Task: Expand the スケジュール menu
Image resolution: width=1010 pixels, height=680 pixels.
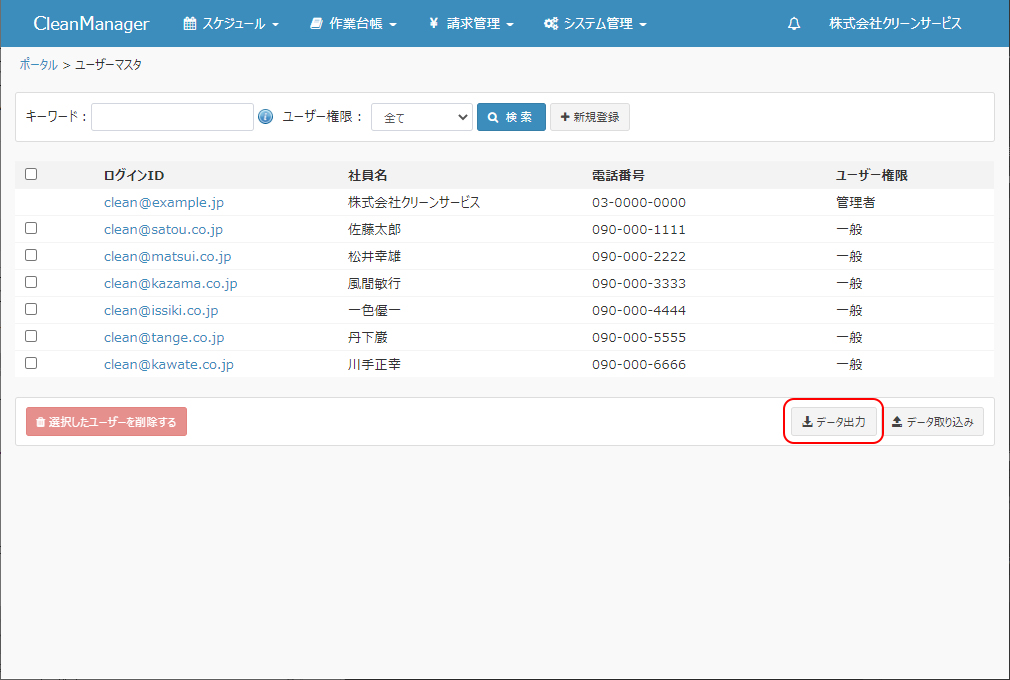Action: coord(231,24)
